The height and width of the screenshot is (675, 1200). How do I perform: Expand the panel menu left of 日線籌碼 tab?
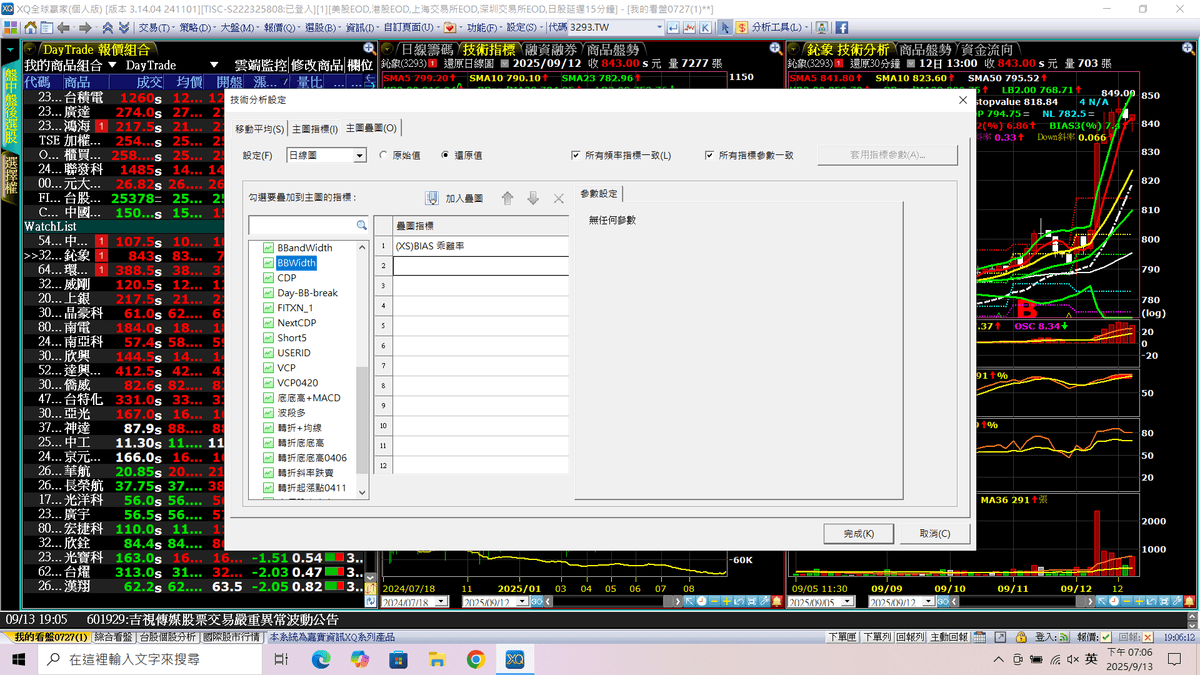pos(388,49)
